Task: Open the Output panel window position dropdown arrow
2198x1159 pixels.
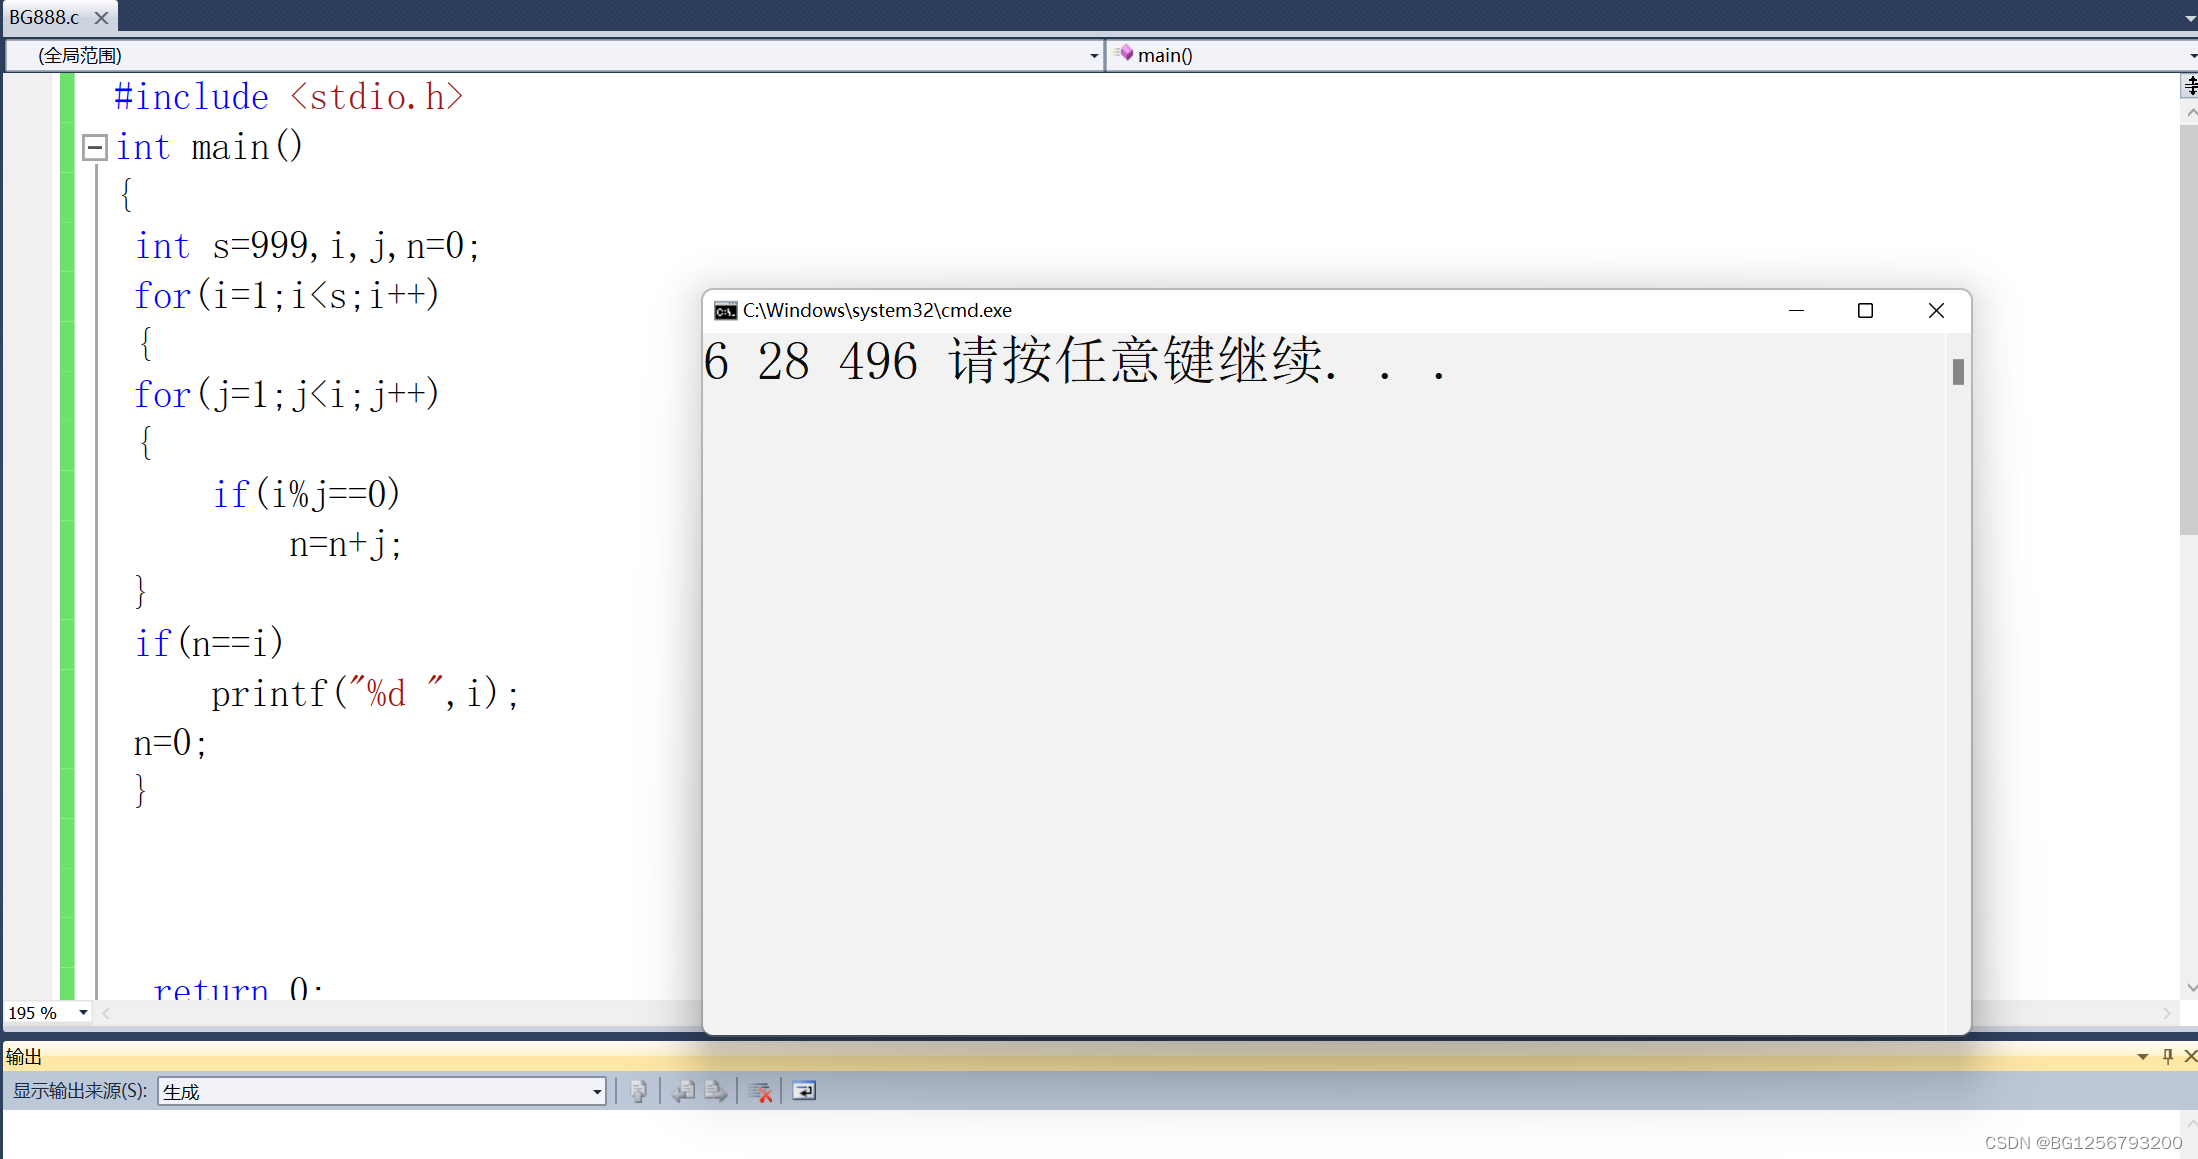Action: pyautogui.click(x=2143, y=1056)
